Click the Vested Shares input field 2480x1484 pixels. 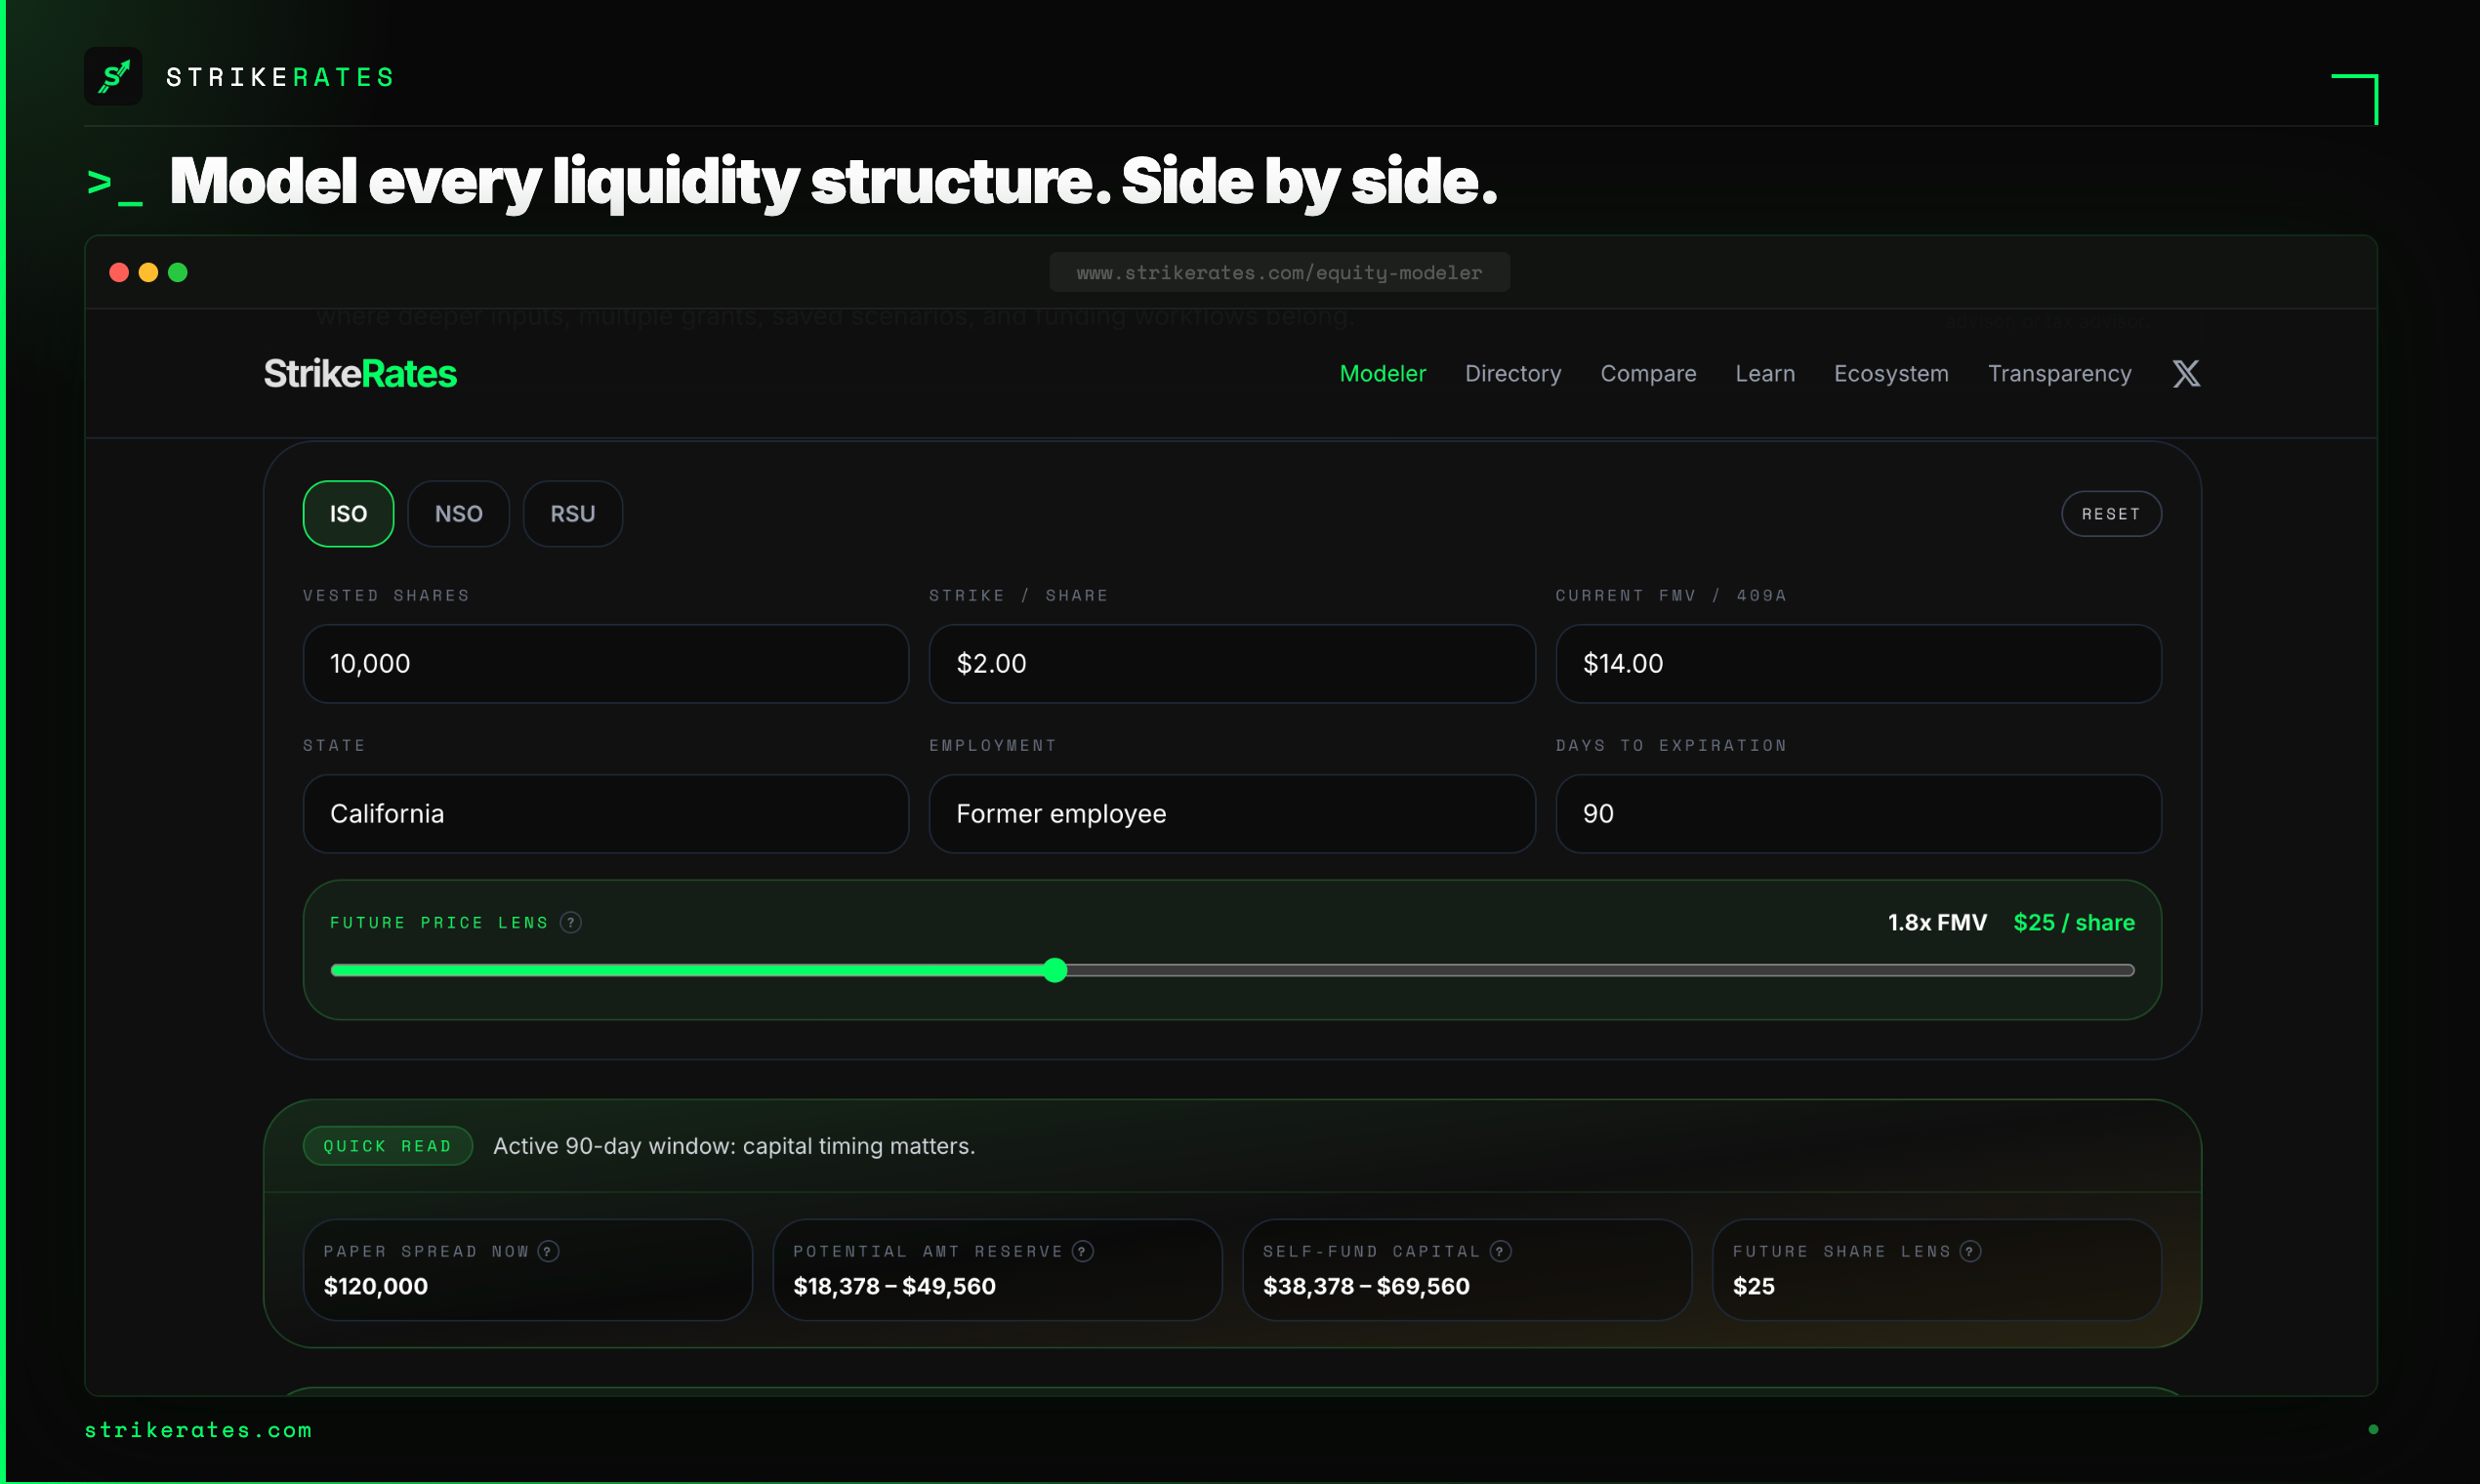605,663
